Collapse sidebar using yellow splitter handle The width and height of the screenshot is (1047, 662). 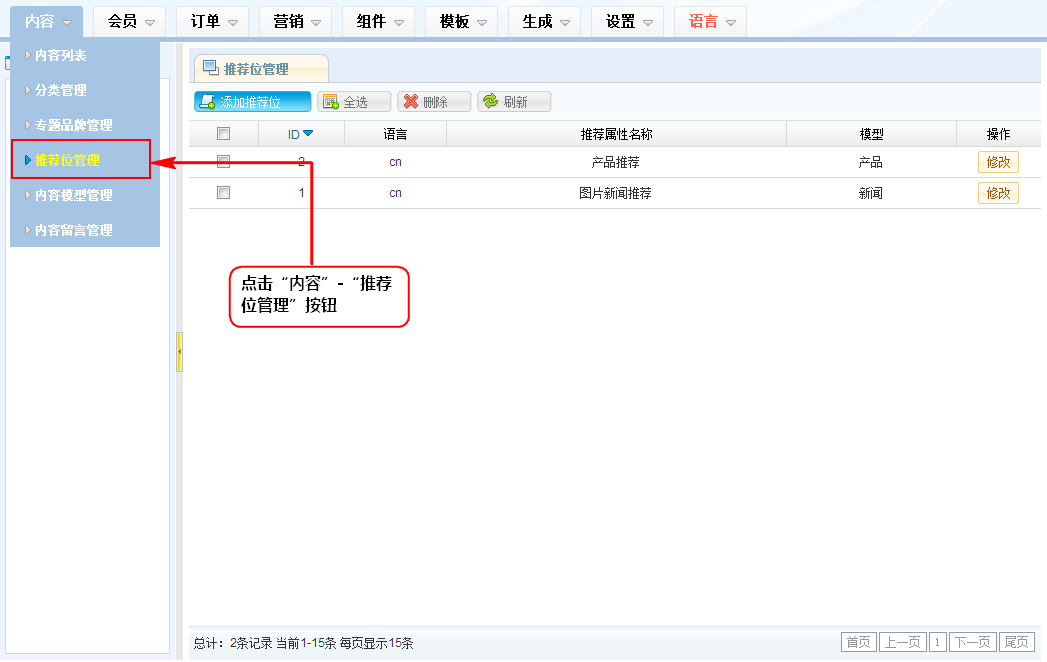coord(179,352)
